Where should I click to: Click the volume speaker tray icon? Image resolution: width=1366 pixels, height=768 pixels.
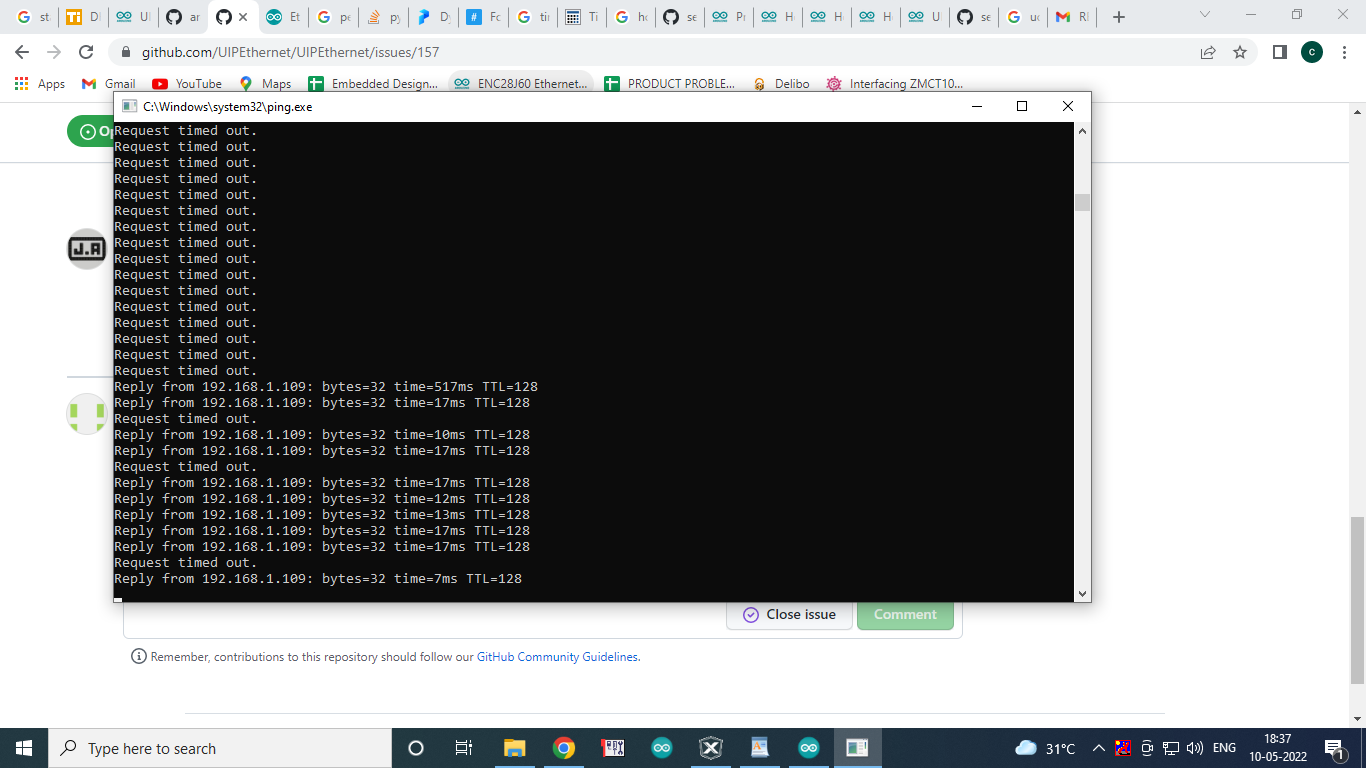click(x=1194, y=748)
